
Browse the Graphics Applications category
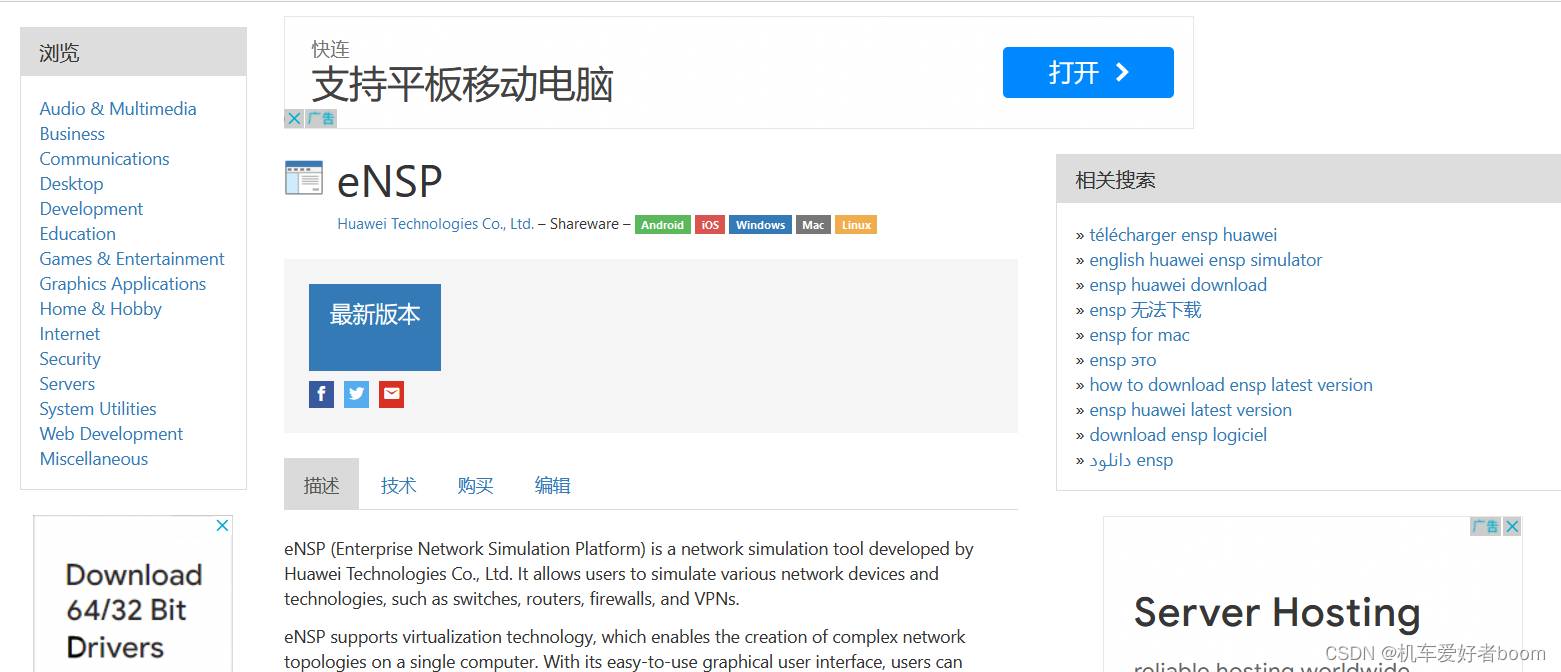coord(123,284)
